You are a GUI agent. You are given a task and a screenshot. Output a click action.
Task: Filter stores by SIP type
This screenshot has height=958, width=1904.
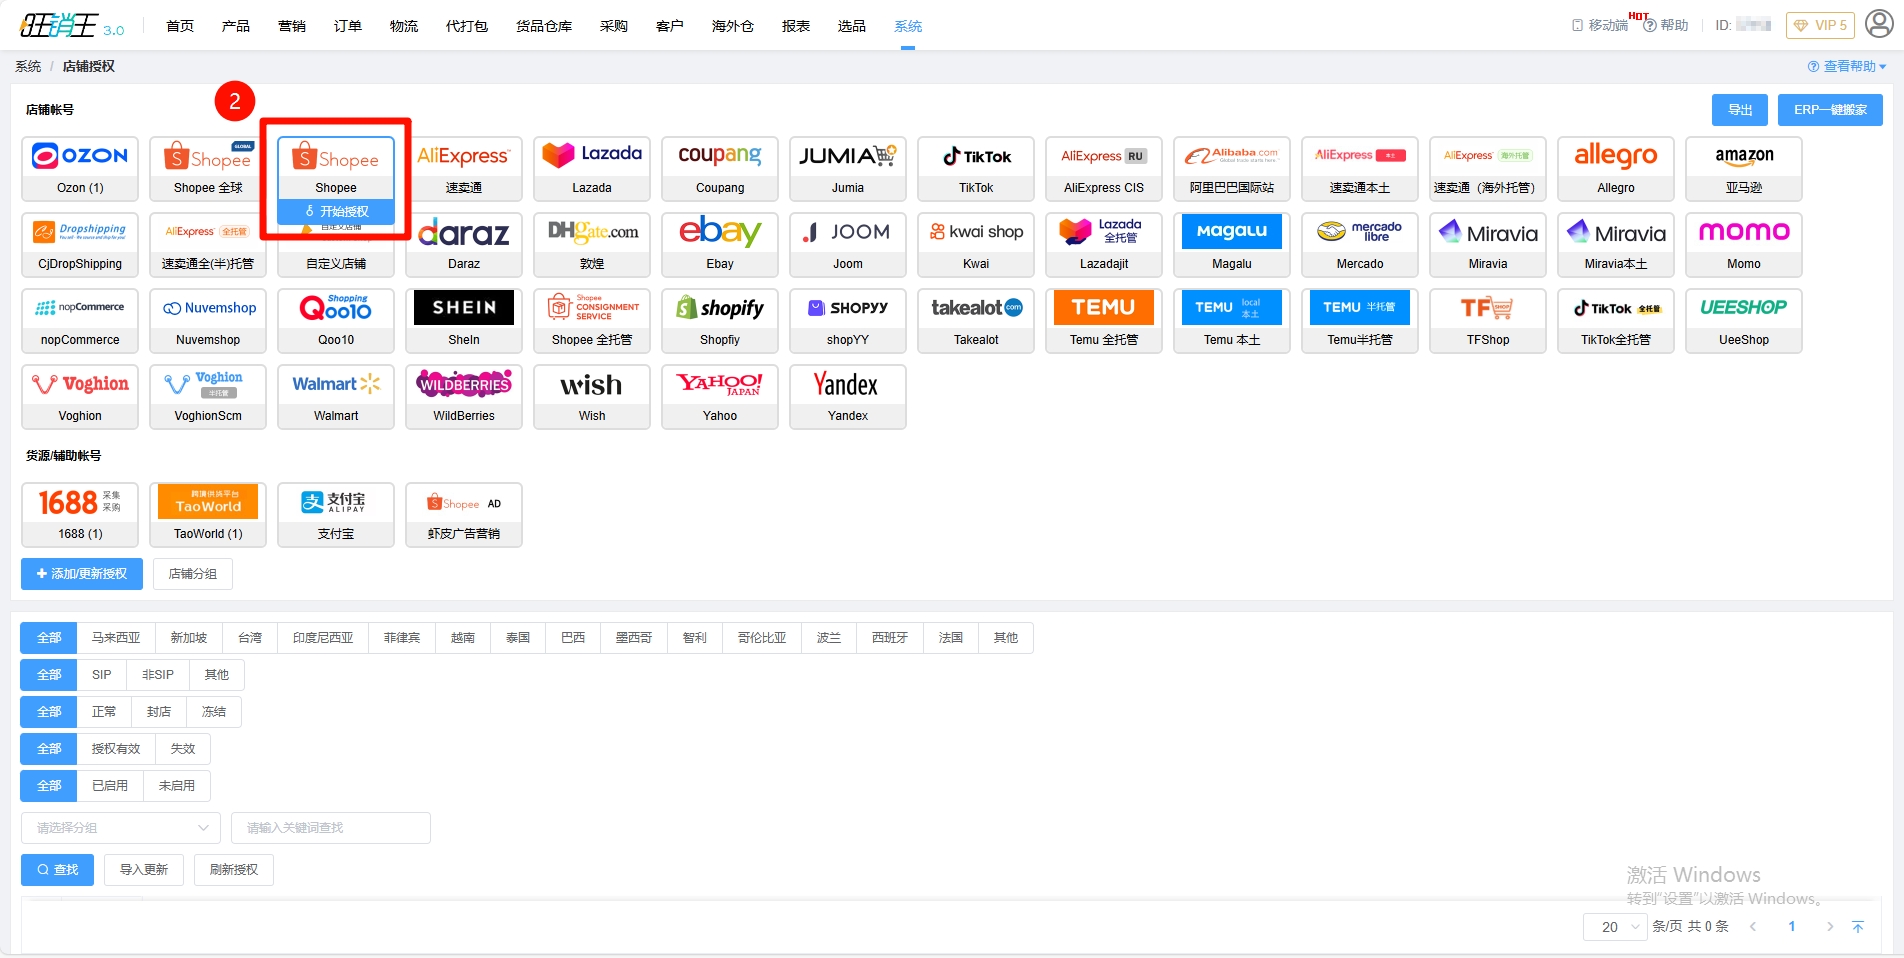pyautogui.click(x=102, y=675)
